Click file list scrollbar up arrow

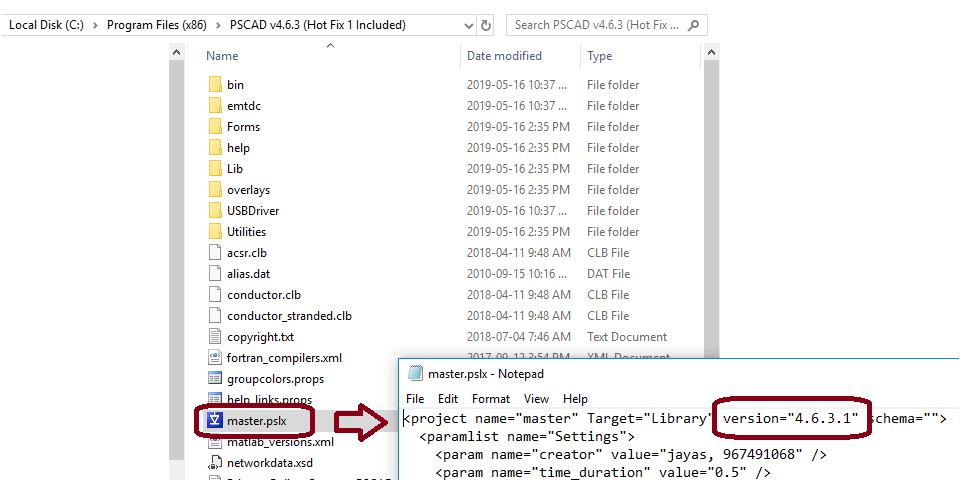[x=712, y=53]
